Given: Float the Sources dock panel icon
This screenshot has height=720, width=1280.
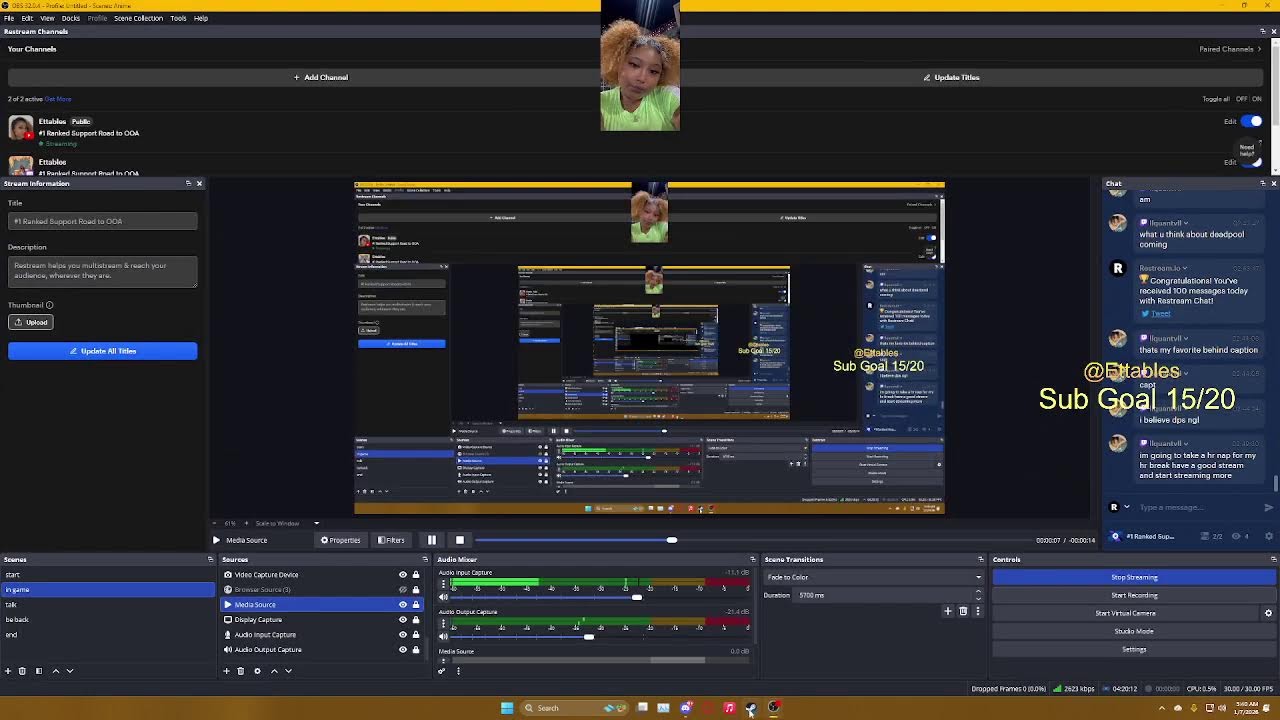Looking at the screenshot, I should [x=424, y=559].
